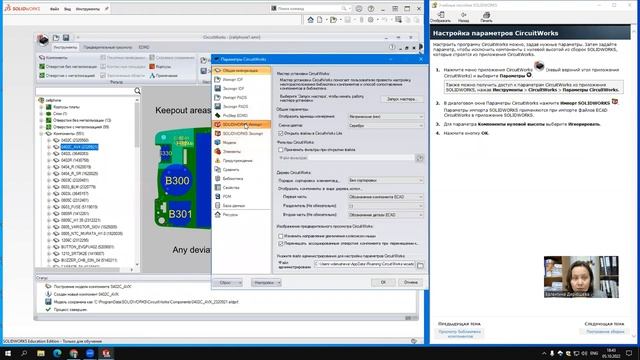The image size is (640, 360).
Task: Open color scheme dropdown showing Silver
Action: [386, 126]
